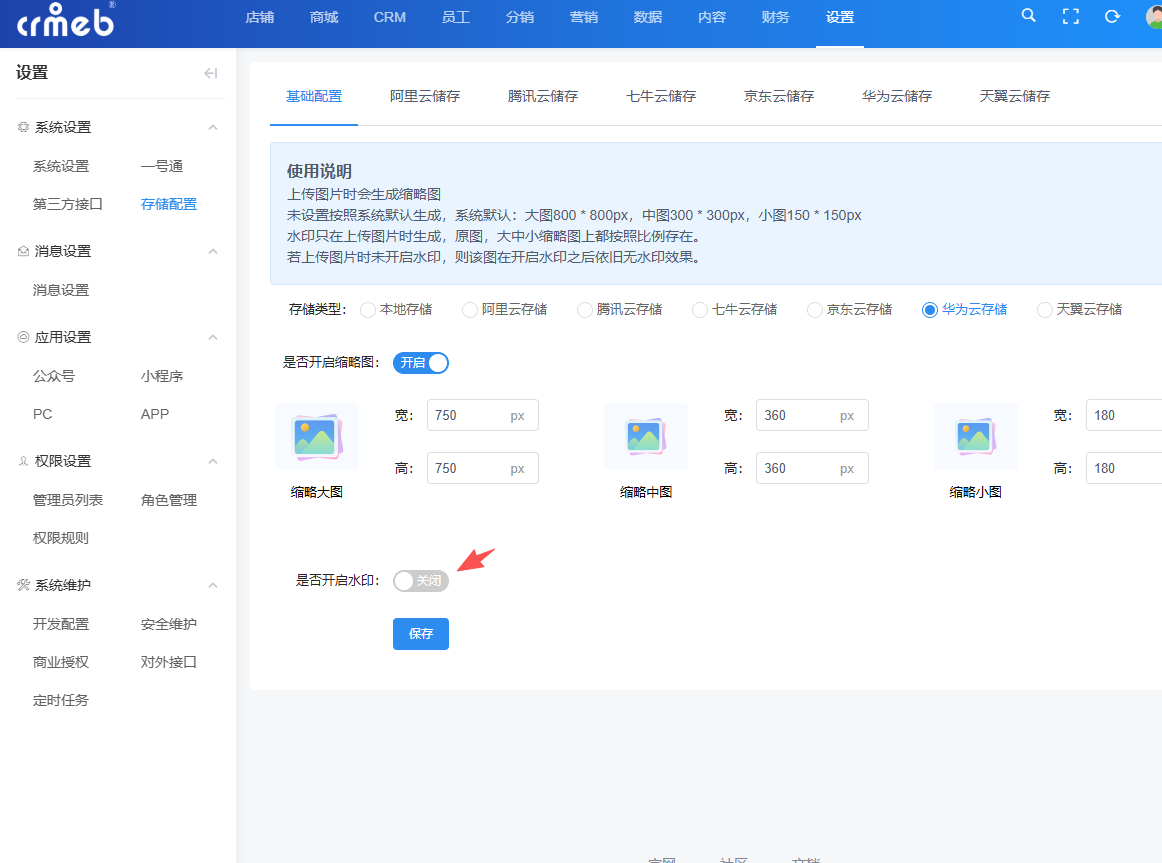Click the fullscreen toggle icon

pyautogui.click(x=1070, y=16)
